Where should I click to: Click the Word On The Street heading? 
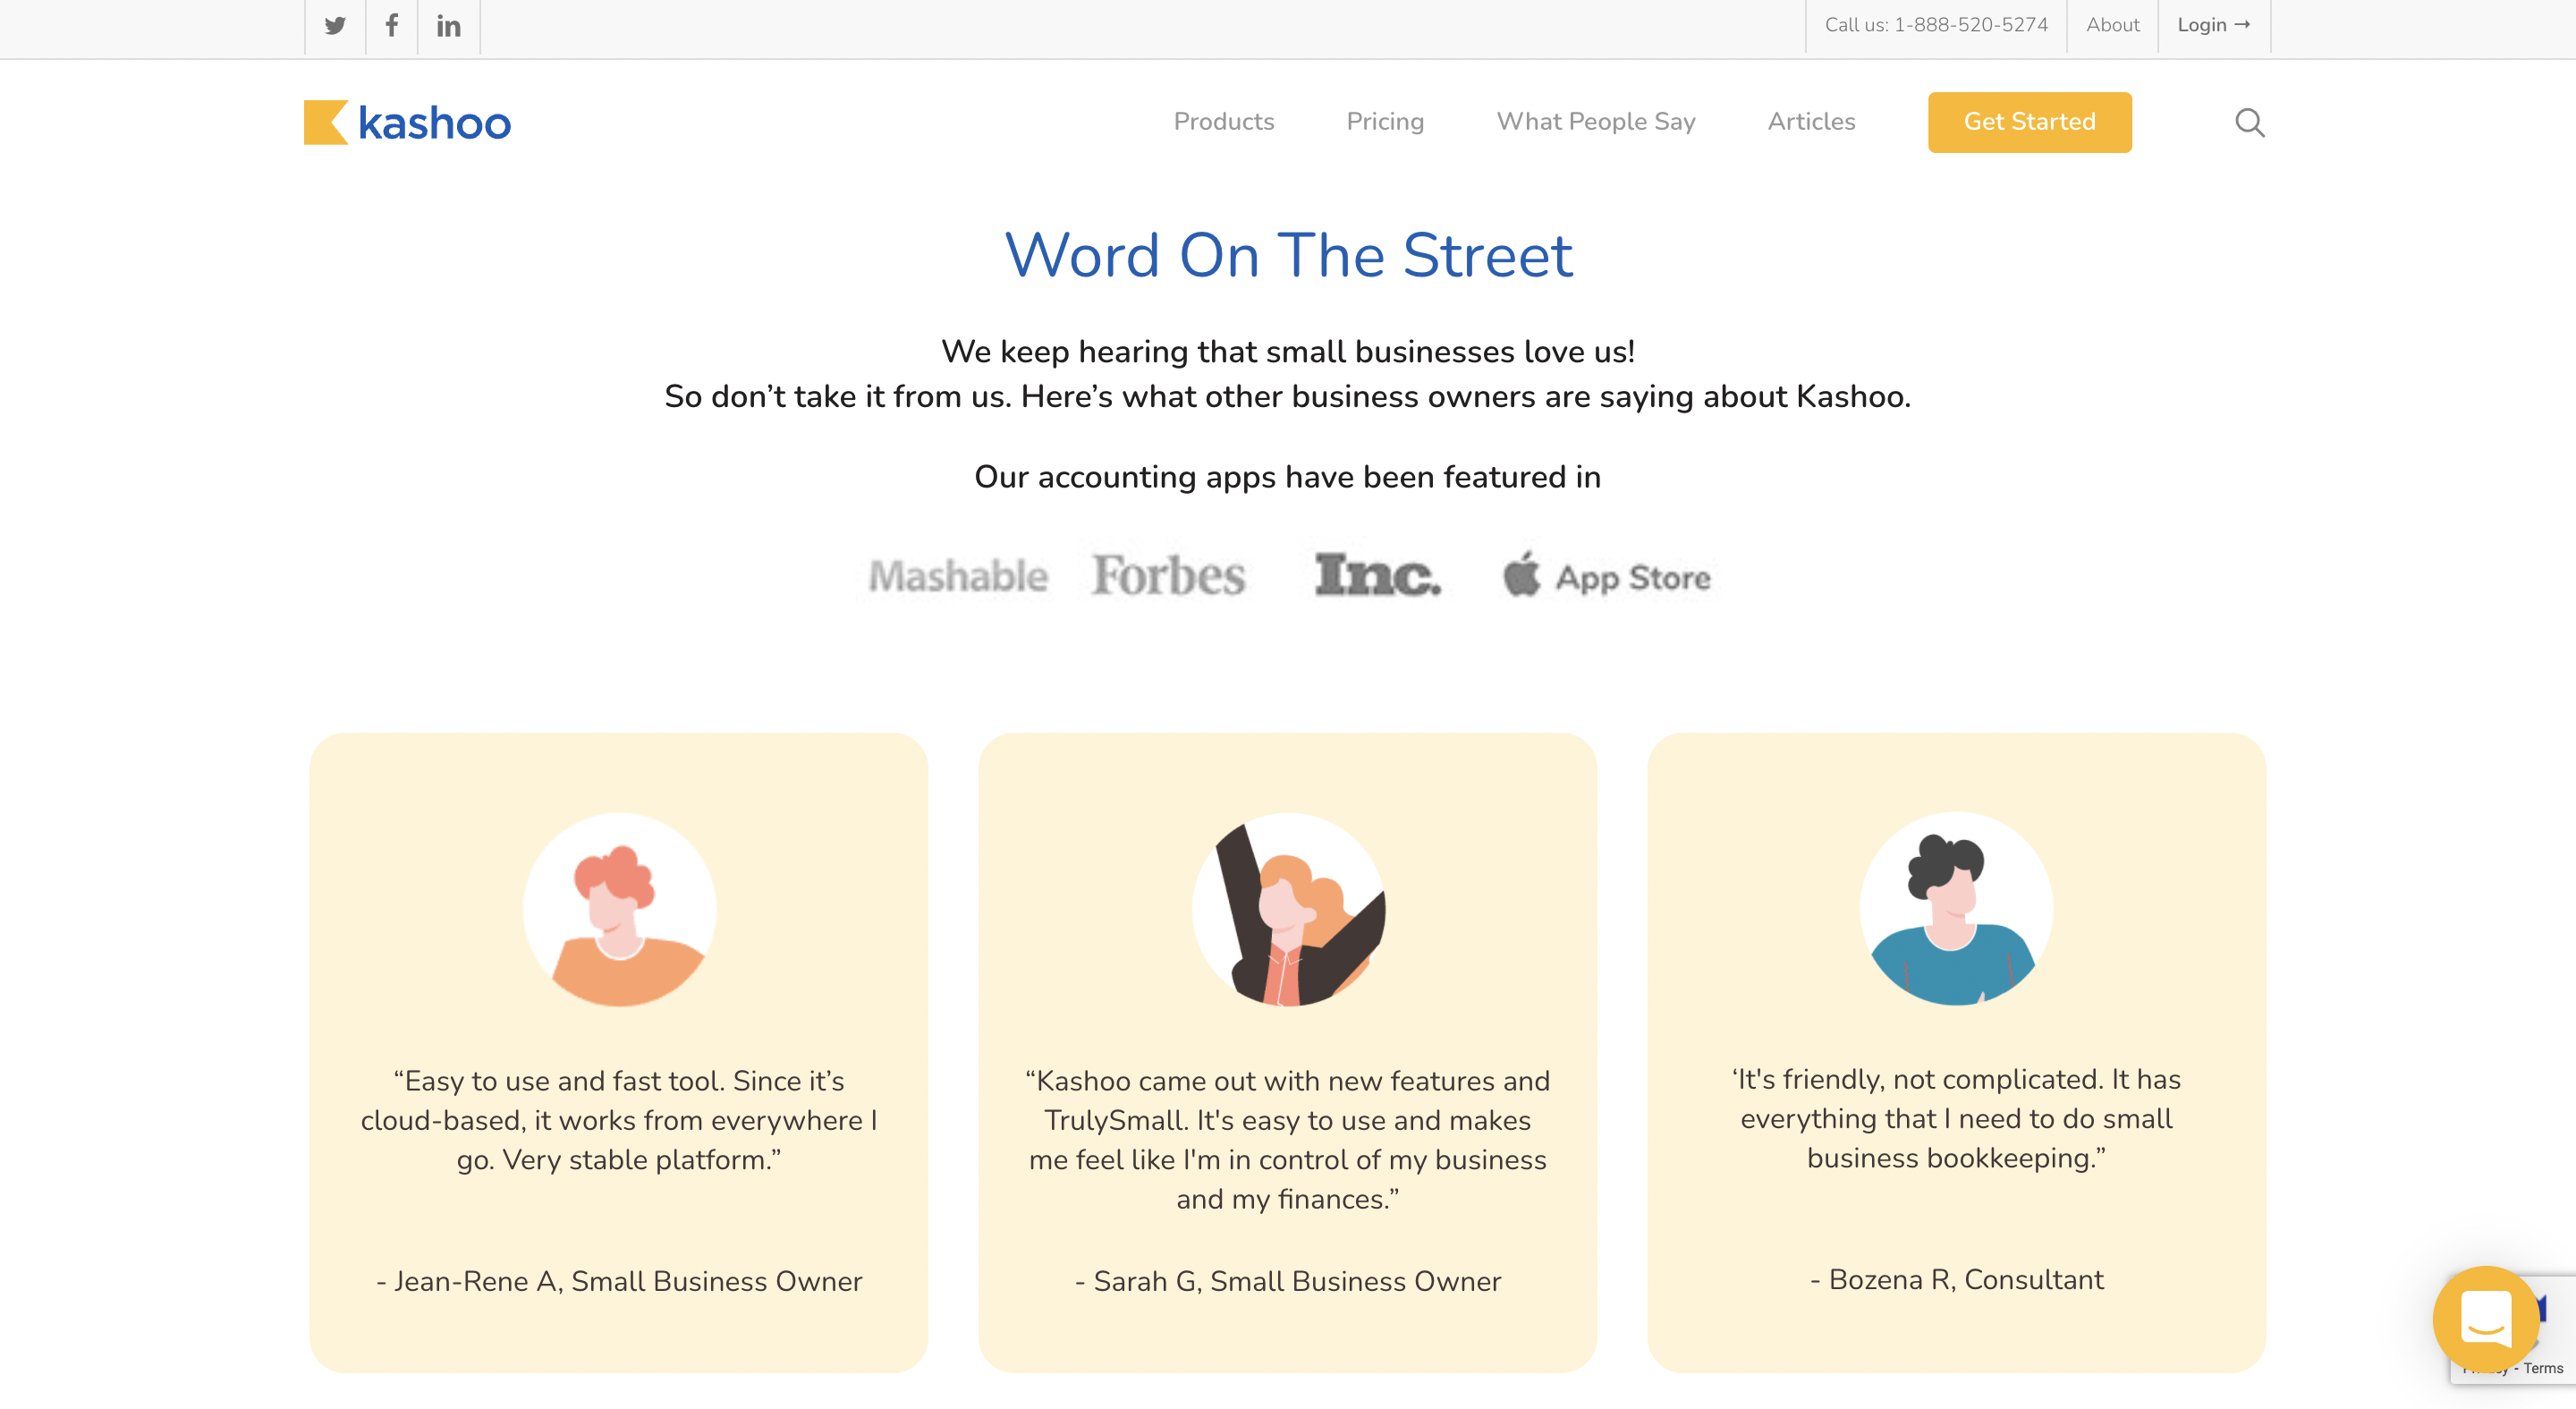coord(1288,255)
